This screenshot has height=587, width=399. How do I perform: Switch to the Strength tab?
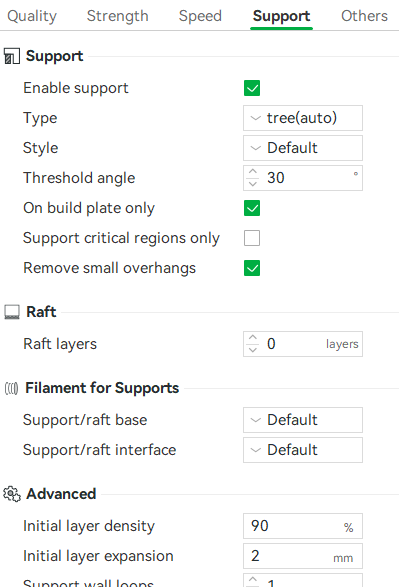(x=118, y=16)
